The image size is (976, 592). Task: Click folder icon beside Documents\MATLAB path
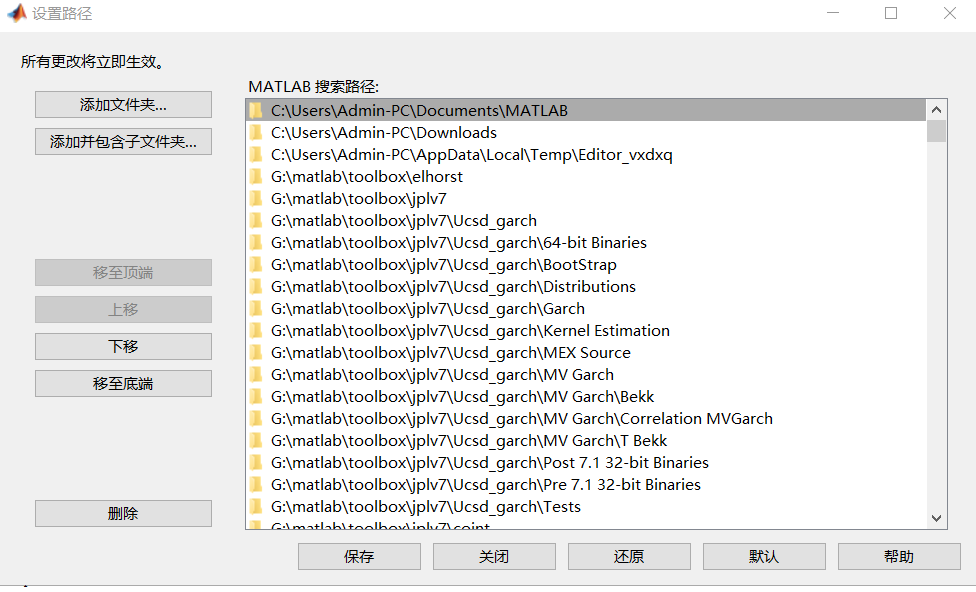coord(256,111)
